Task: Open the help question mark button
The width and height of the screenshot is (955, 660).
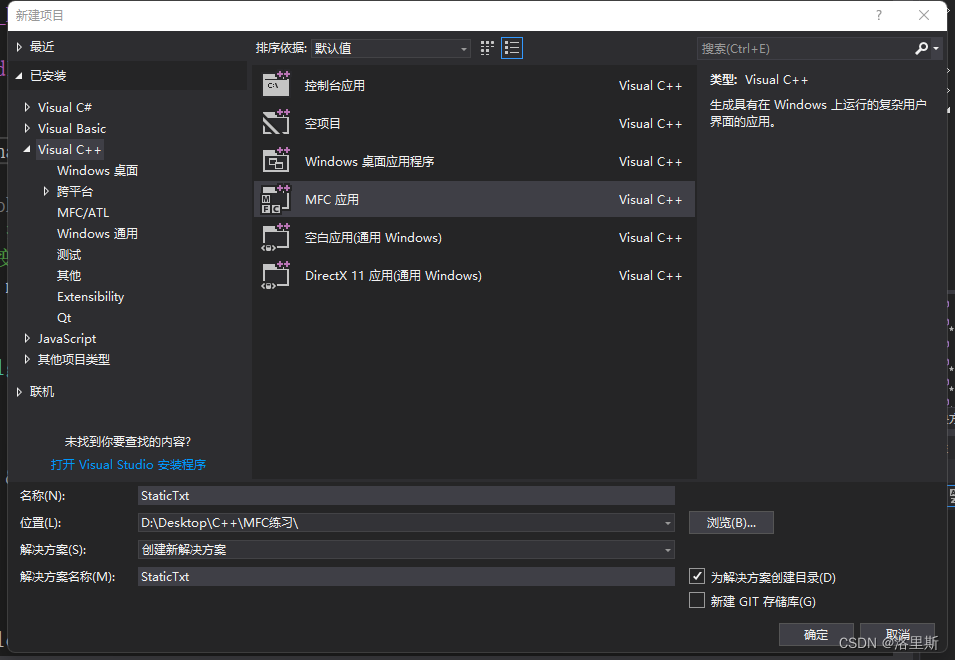Action: pyautogui.click(x=879, y=15)
